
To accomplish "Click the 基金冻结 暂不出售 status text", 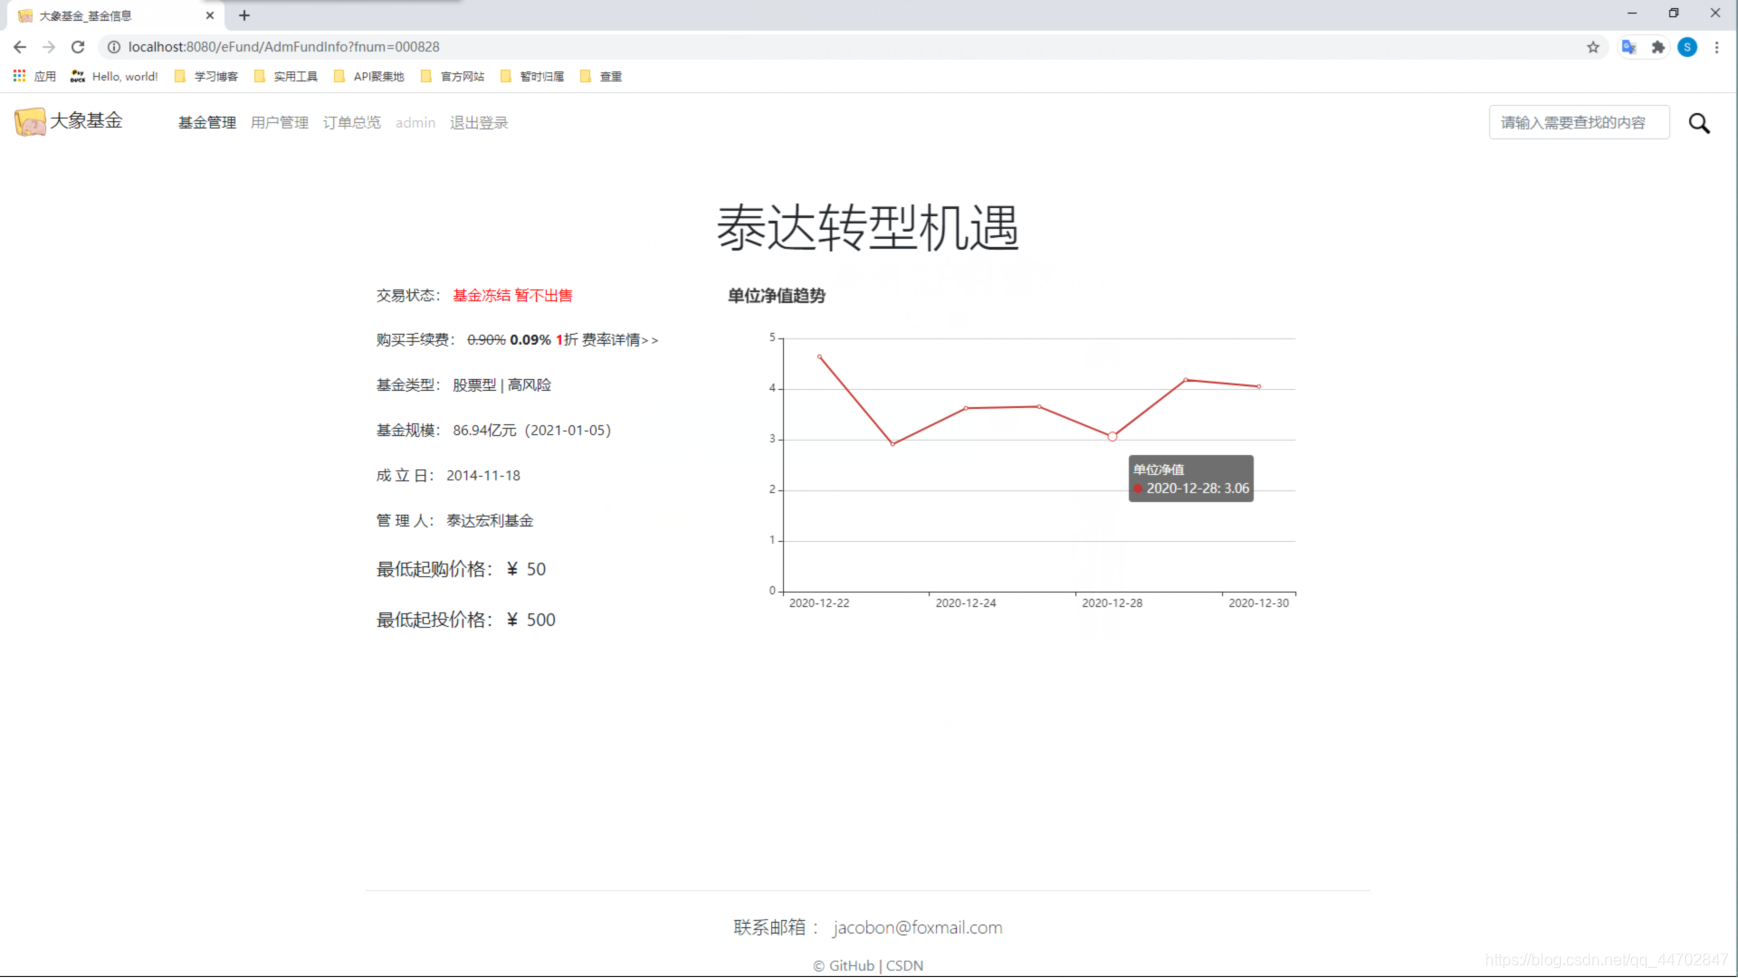I will coord(513,296).
